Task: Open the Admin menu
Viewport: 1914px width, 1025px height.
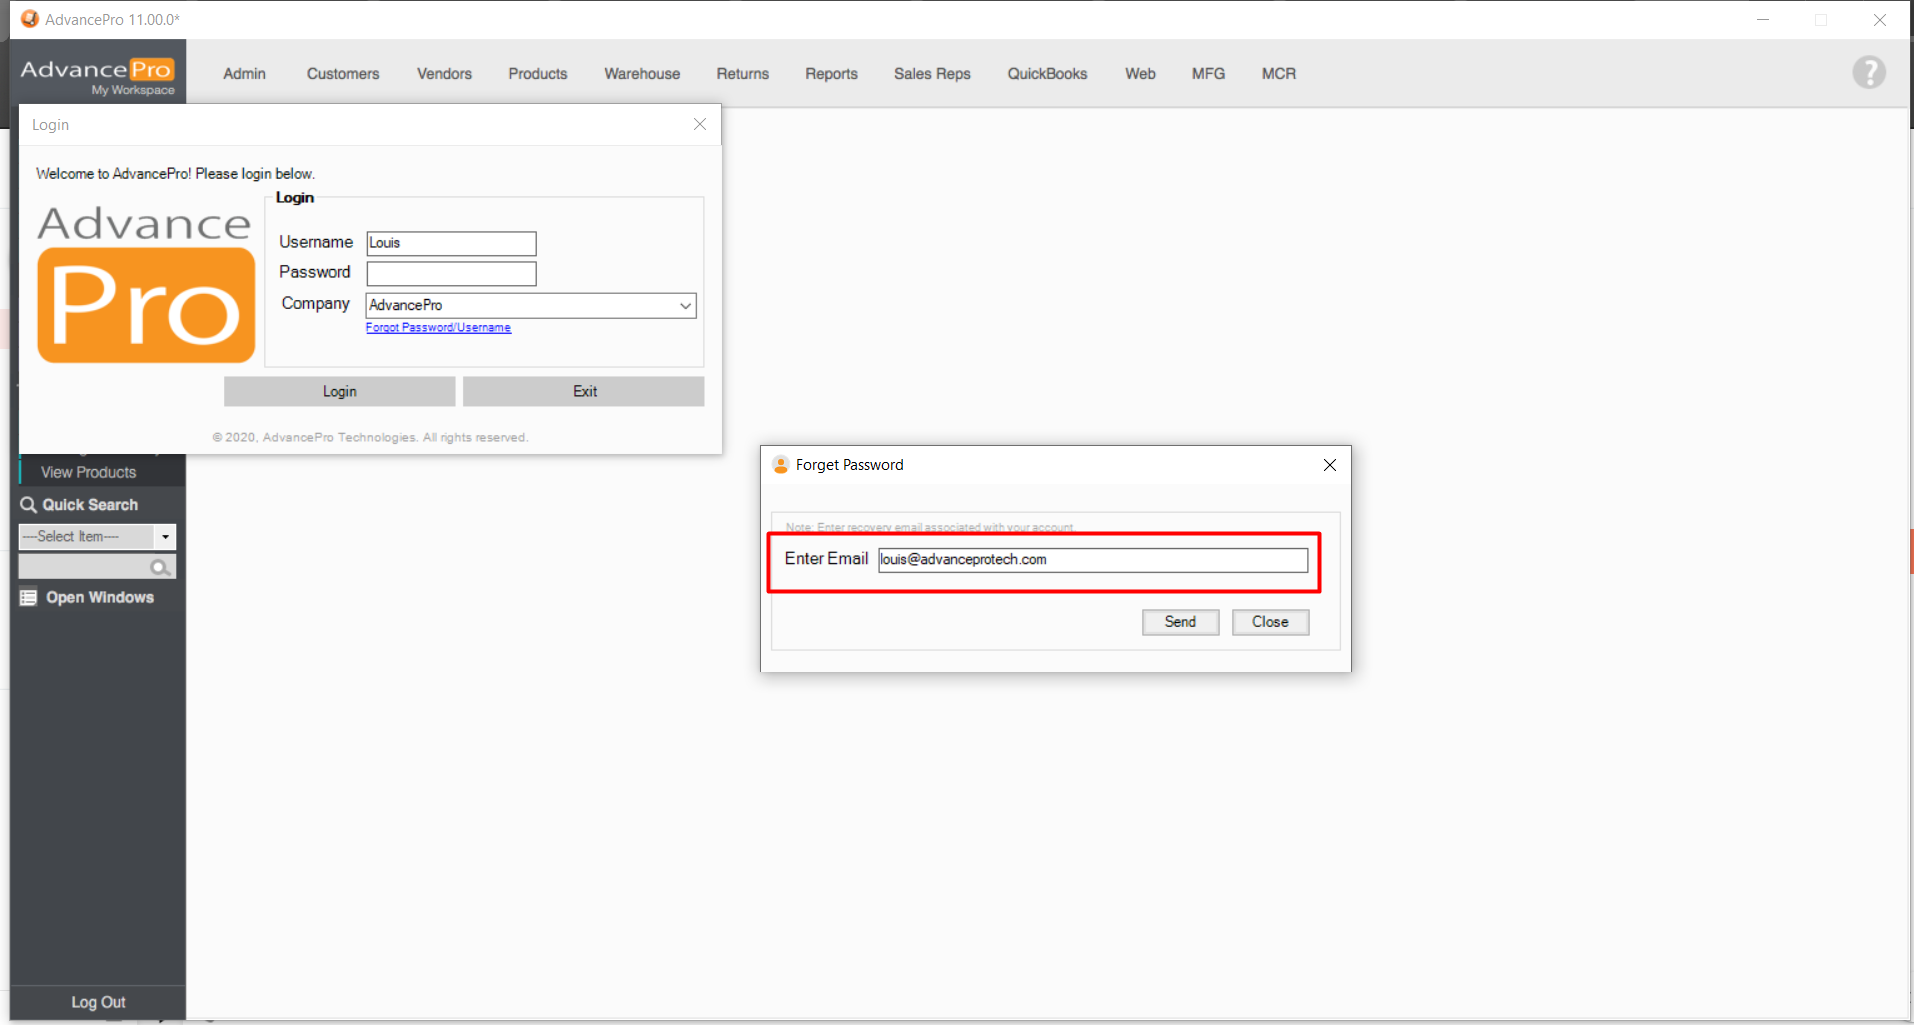Action: 244,74
